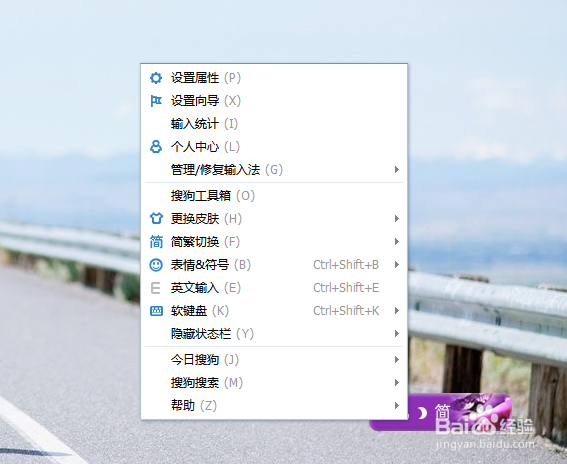This screenshot has height=464, width=567.
Task: Click the shirt icon beside 更换皮肤
Action: (156, 218)
